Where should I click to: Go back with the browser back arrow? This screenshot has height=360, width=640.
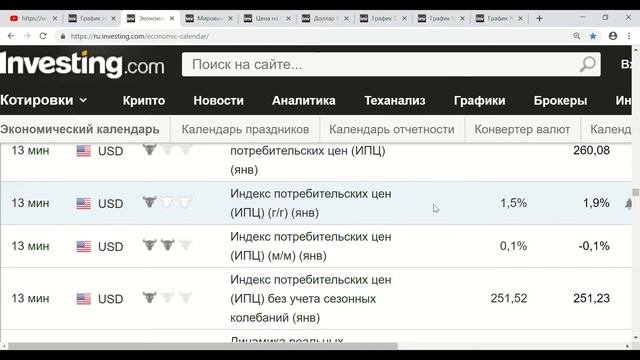11,36
